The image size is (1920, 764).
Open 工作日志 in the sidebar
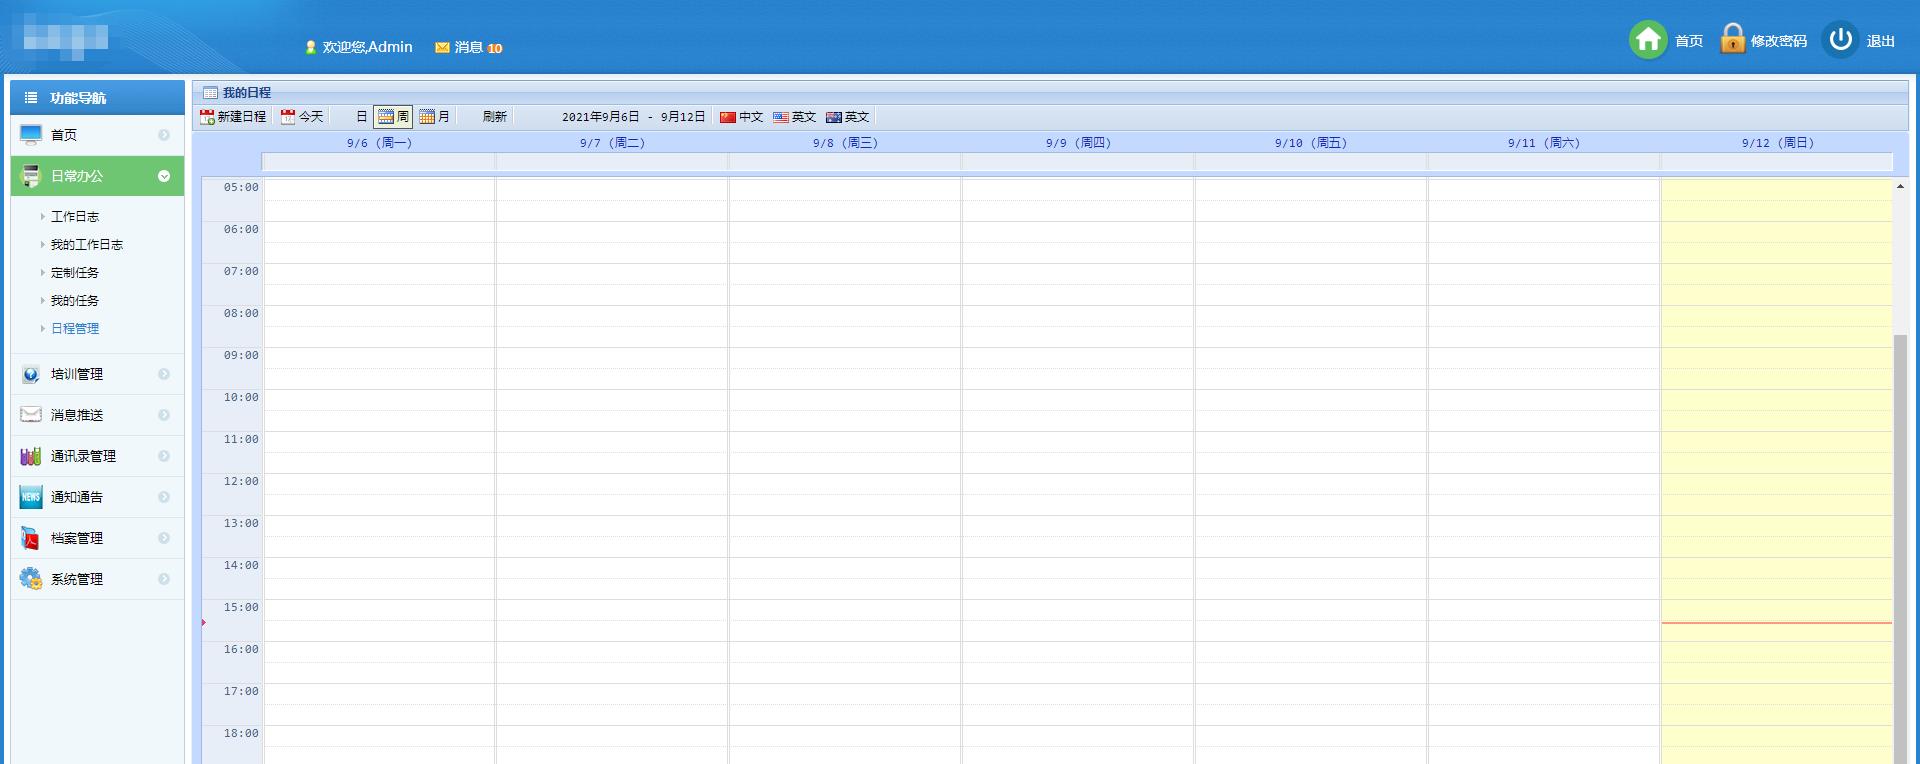point(75,216)
